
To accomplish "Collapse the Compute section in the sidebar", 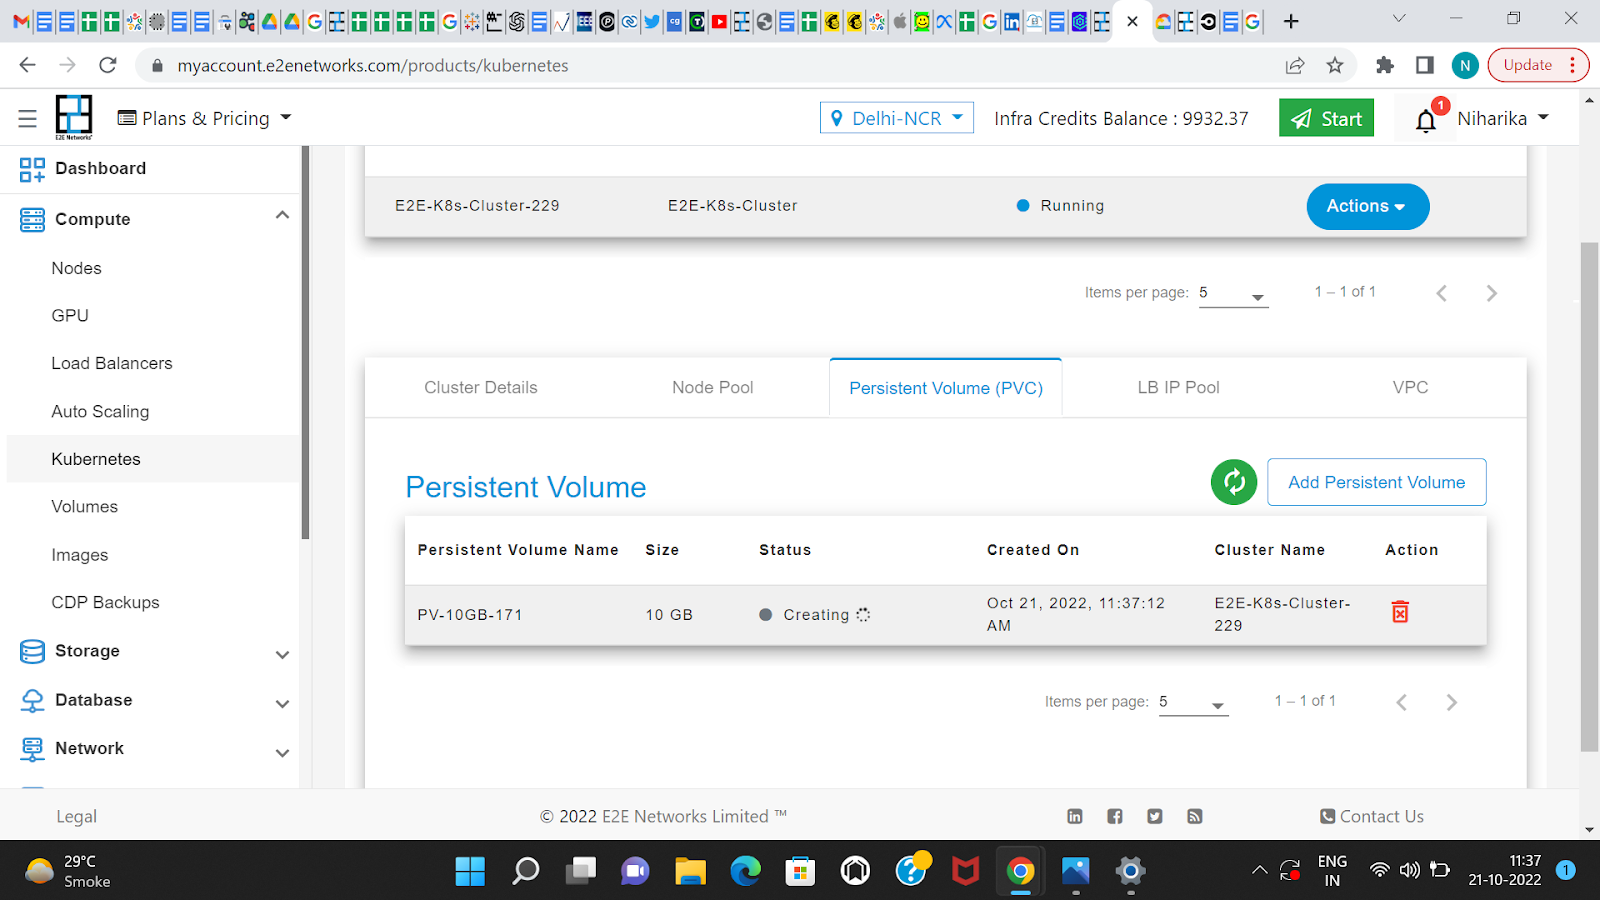I will [x=282, y=216].
